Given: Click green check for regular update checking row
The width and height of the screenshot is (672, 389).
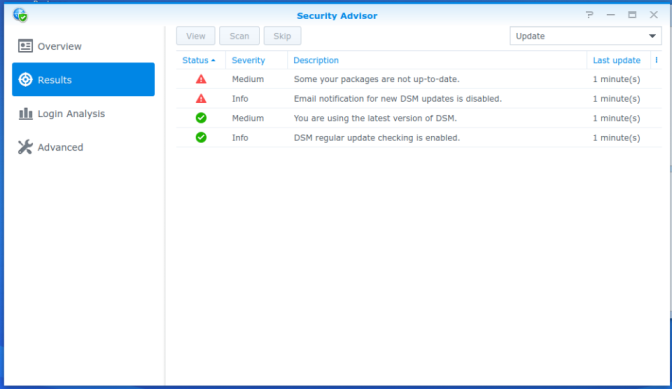Looking at the screenshot, I should point(201,138).
